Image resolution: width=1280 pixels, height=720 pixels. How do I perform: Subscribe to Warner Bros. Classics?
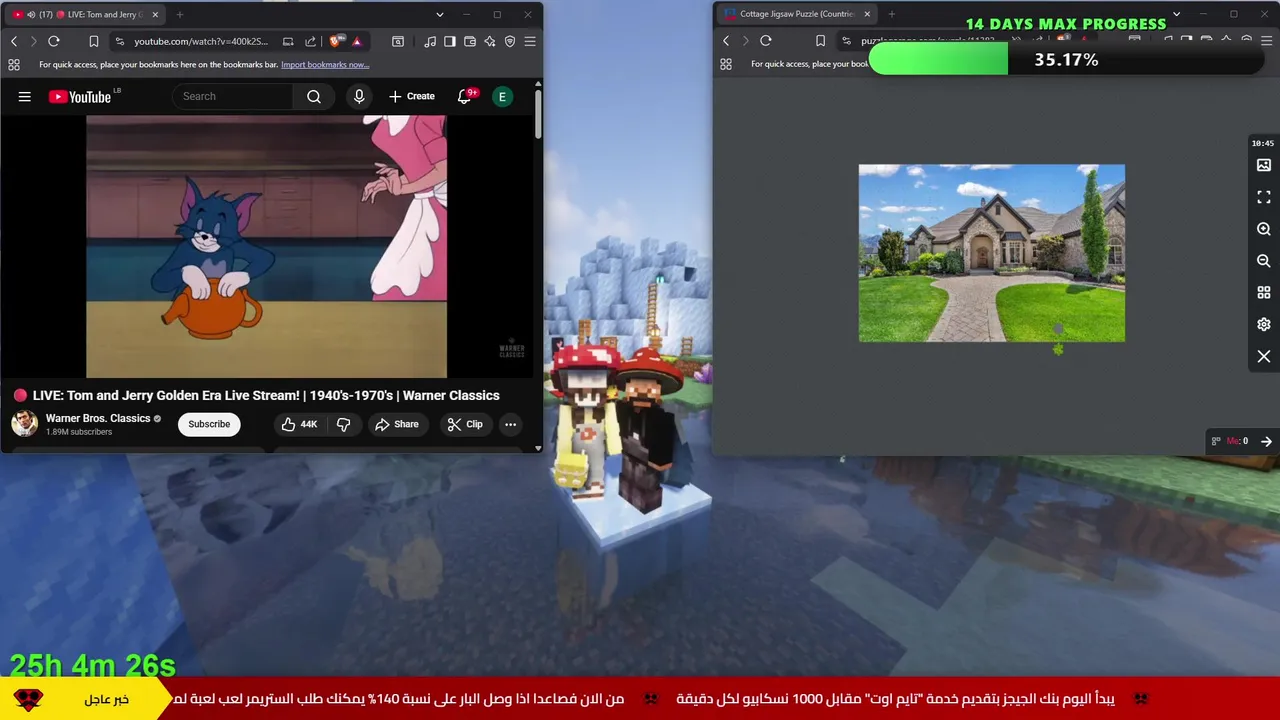click(x=209, y=424)
